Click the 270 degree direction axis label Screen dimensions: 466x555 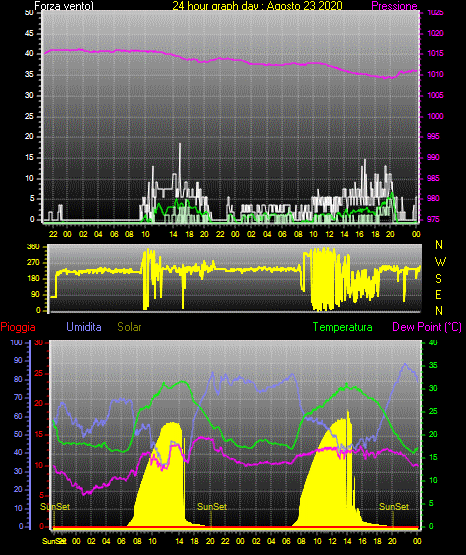pyautogui.click(x=33, y=263)
